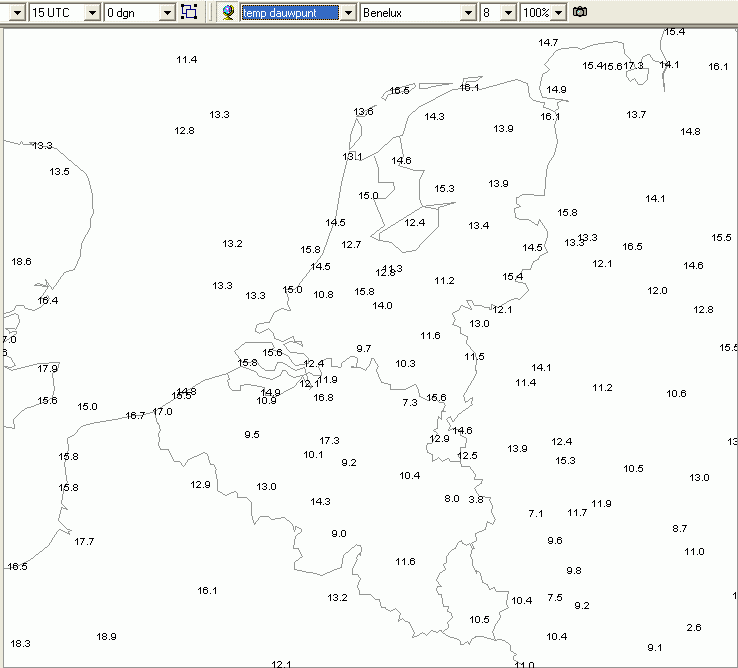Click the 18.9 station value on map
This screenshot has height=668, width=738.
(106, 636)
